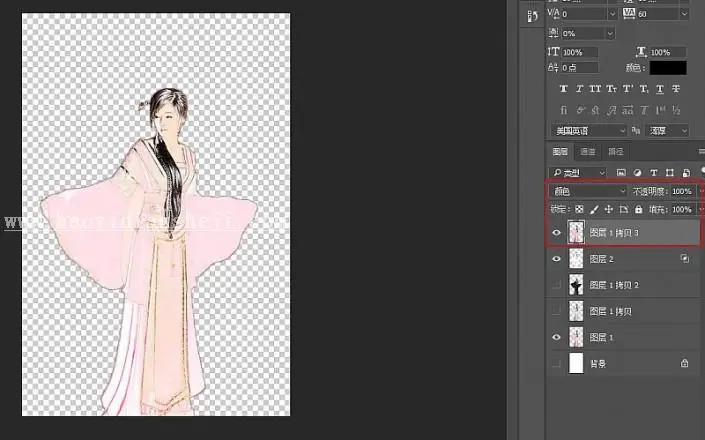
Task: Select layer named 图层 1
Action: click(x=601, y=337)
